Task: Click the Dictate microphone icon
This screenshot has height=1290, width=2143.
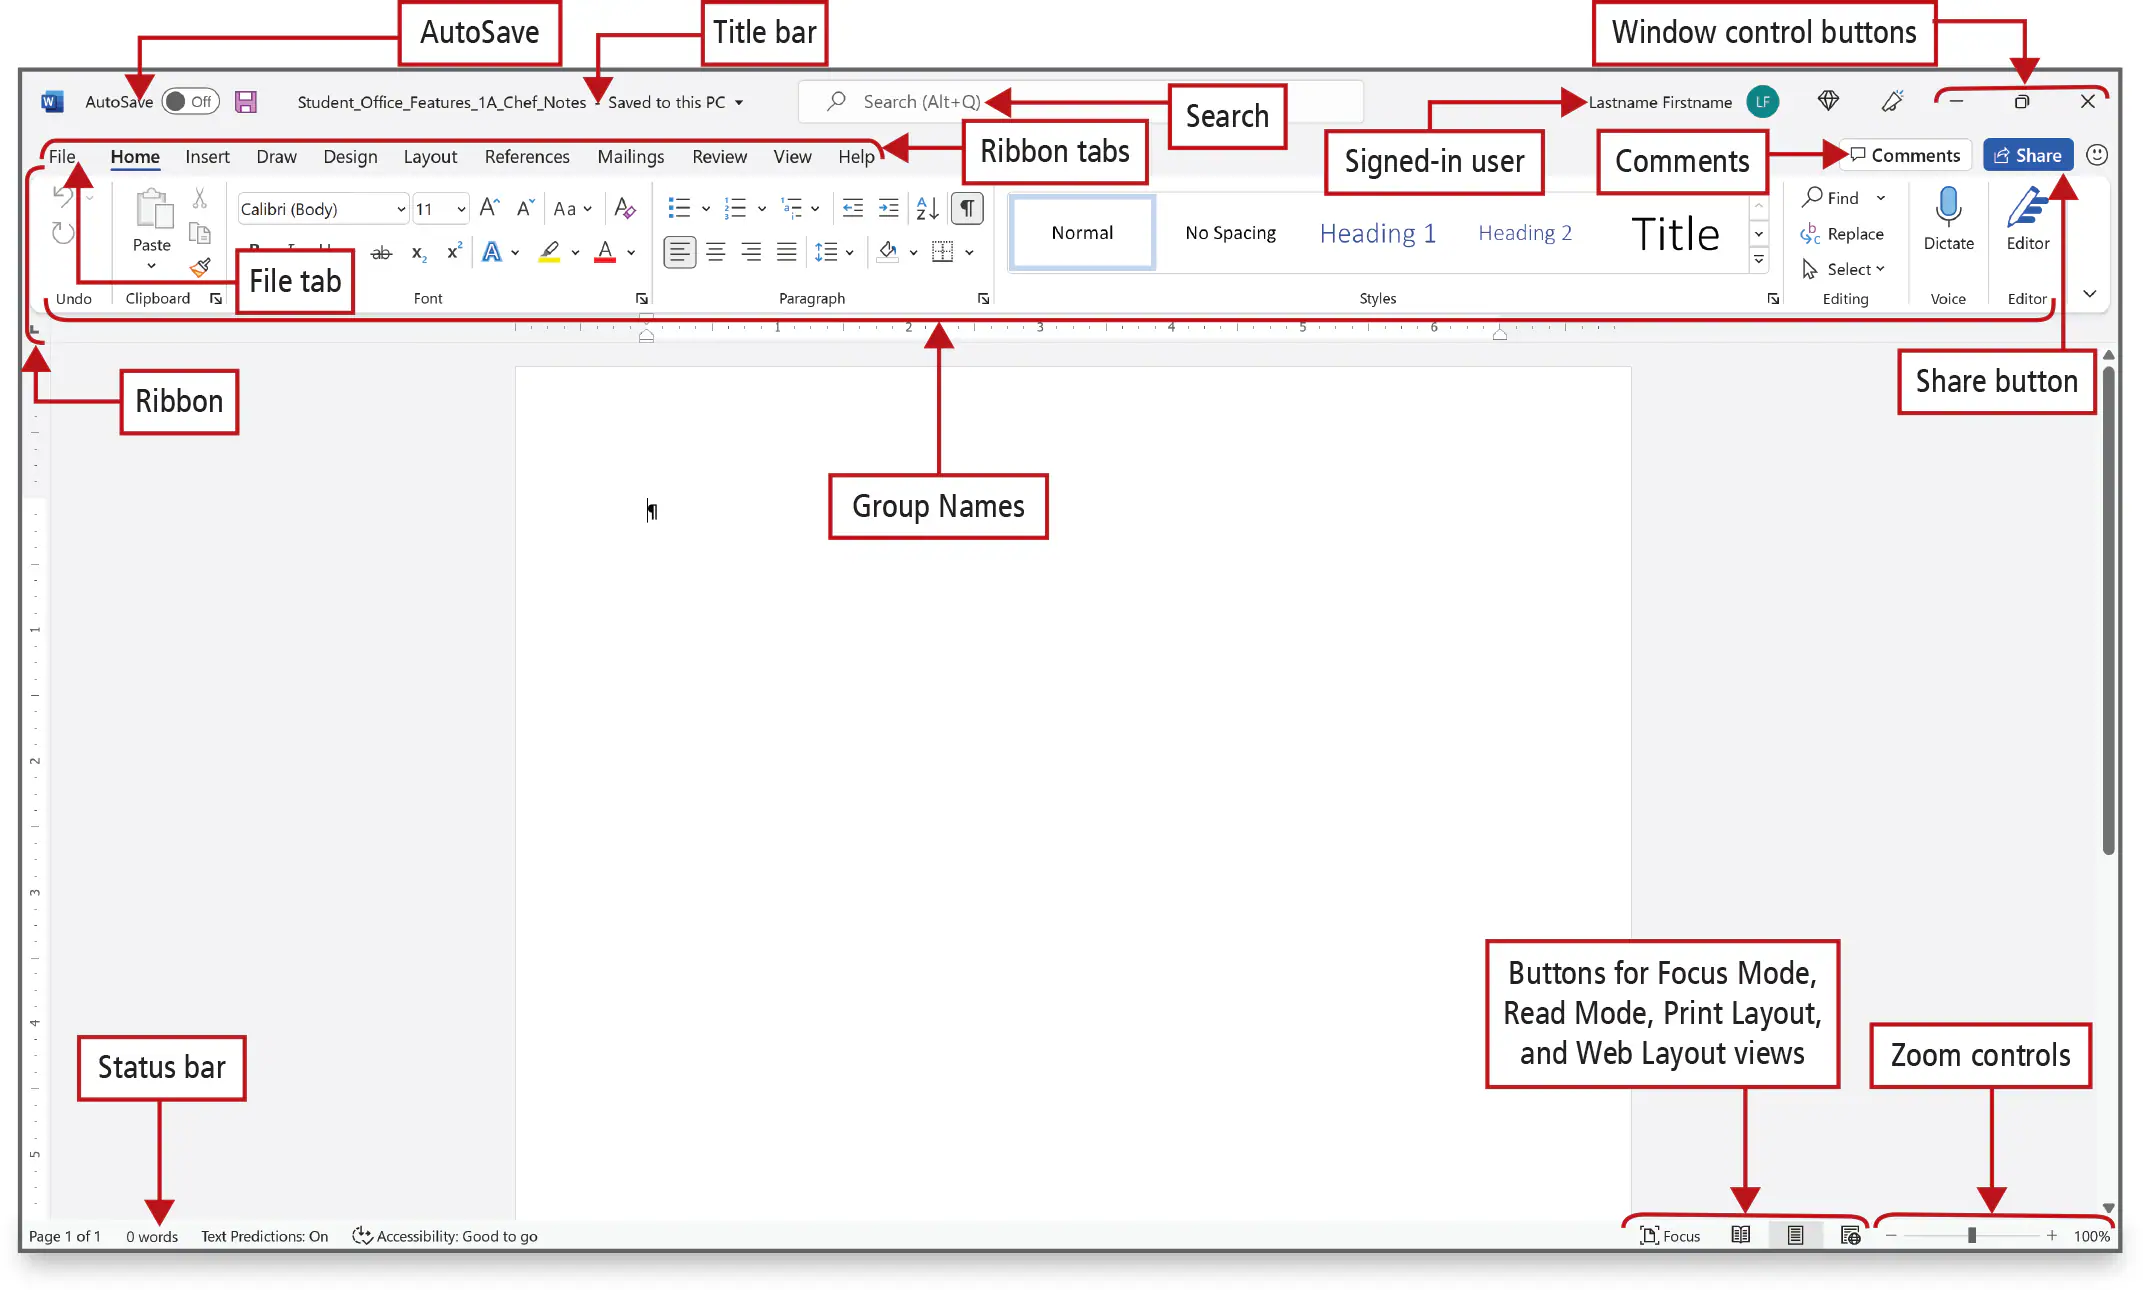Action: (1948, 207)
